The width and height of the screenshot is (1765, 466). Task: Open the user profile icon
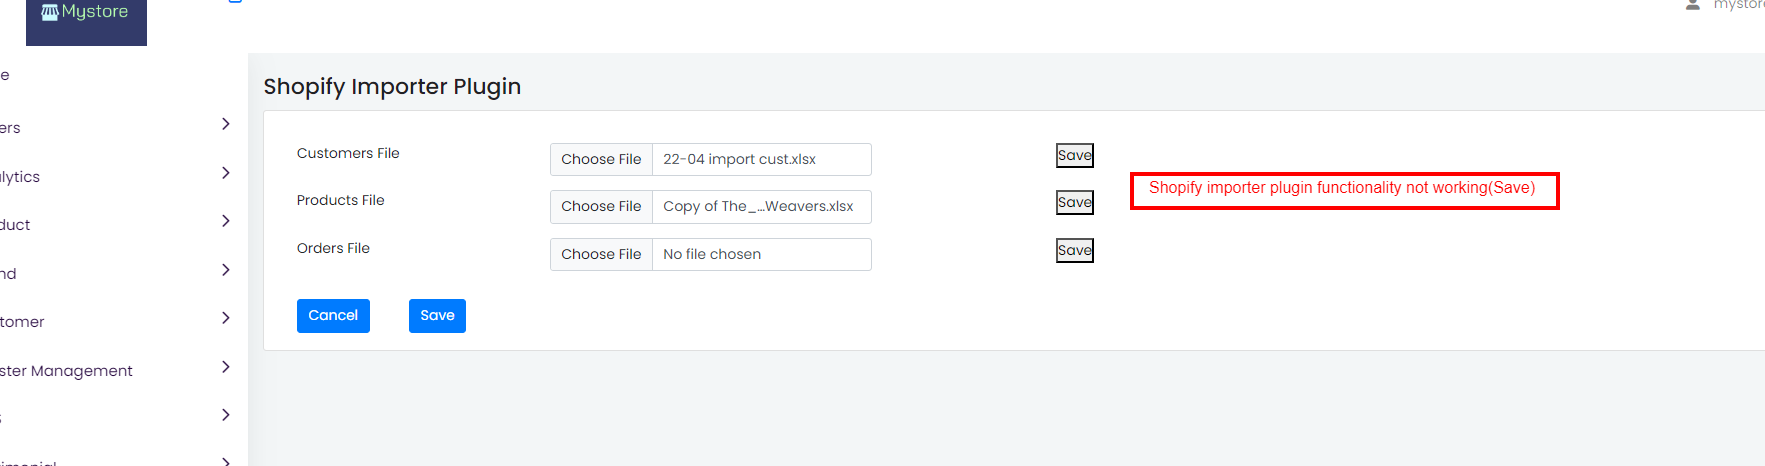click(x=1693, y=5)
